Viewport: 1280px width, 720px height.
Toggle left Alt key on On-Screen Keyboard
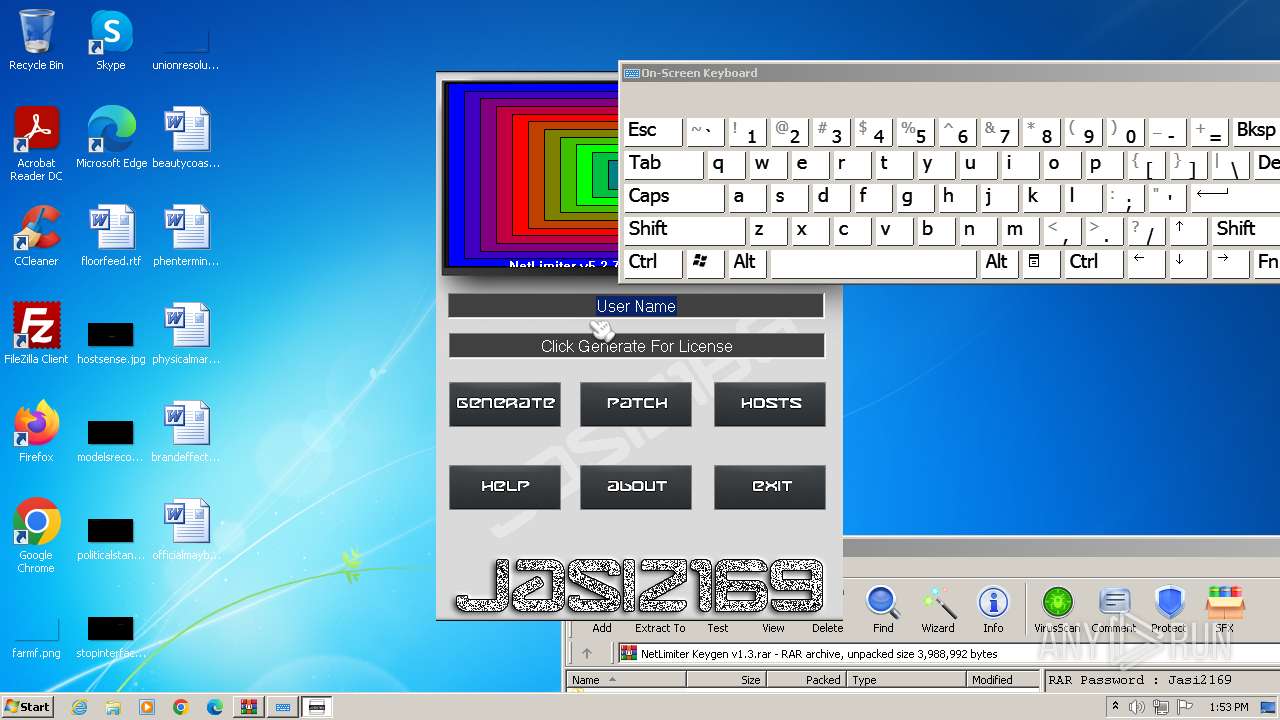point(748,263)
